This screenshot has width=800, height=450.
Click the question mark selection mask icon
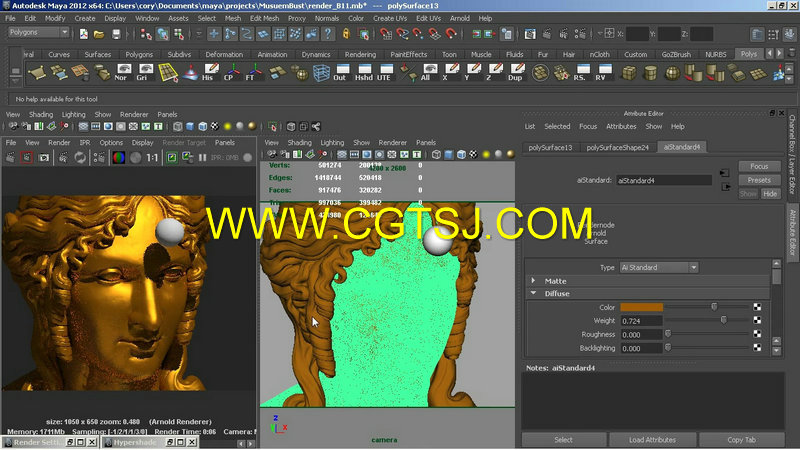[x=328, y=34]
